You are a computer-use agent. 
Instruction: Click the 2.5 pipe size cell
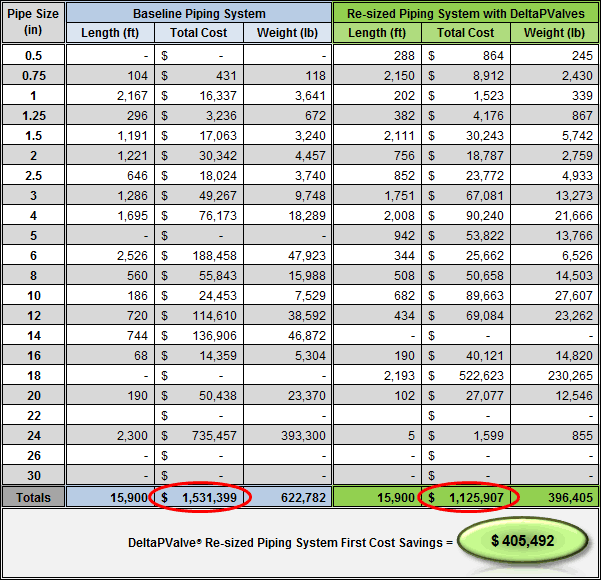33,176
